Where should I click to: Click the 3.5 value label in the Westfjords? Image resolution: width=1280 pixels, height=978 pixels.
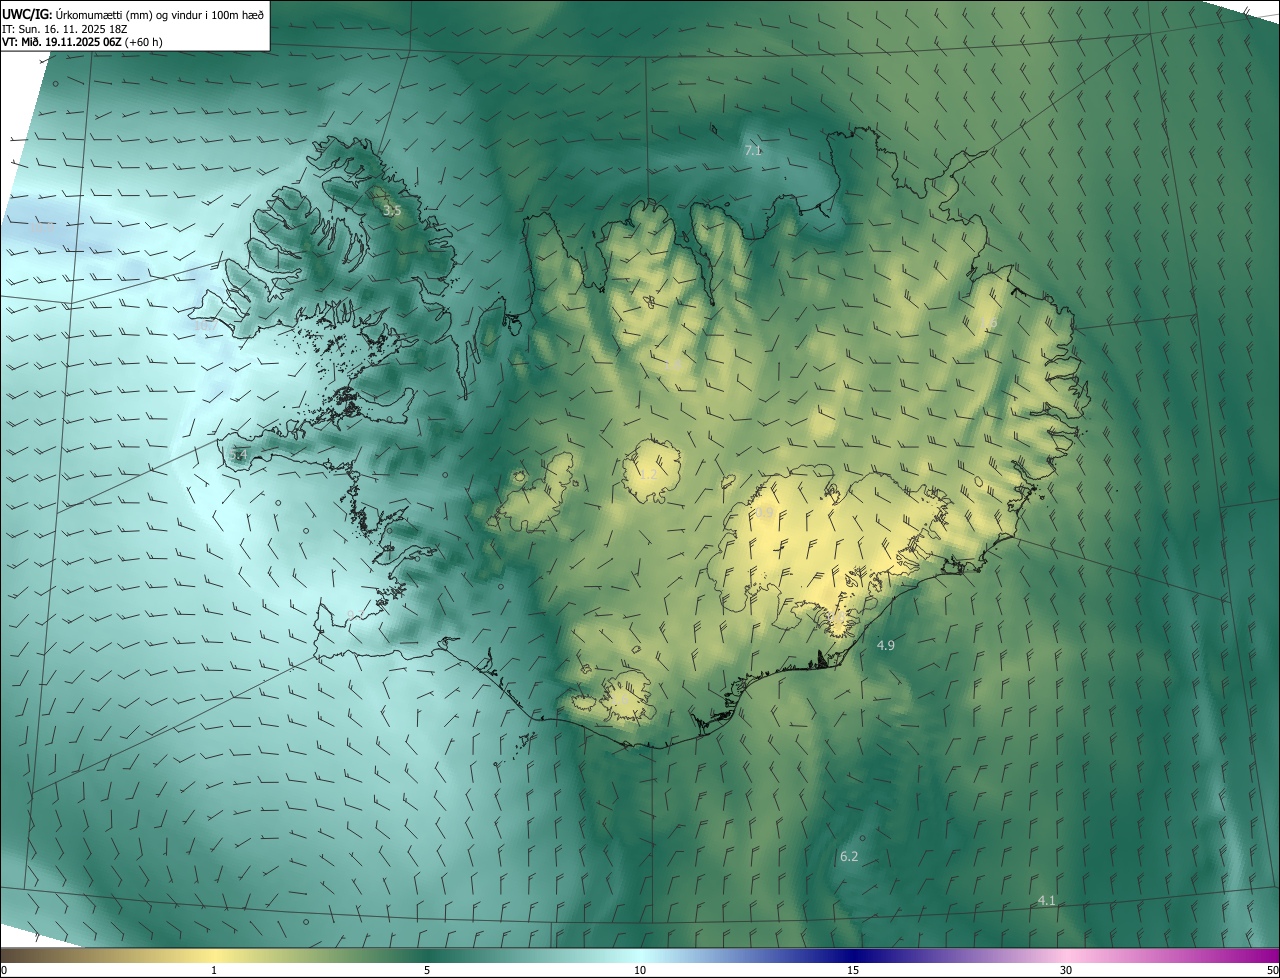[392, 211]
